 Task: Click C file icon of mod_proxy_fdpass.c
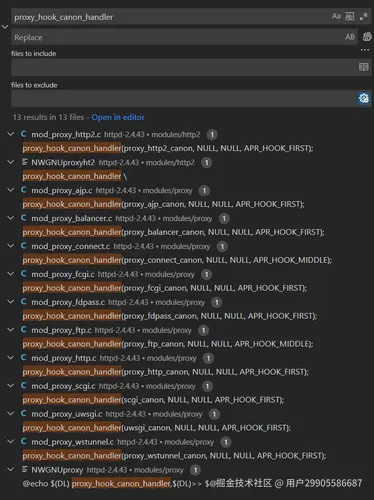tap(24, 302)
